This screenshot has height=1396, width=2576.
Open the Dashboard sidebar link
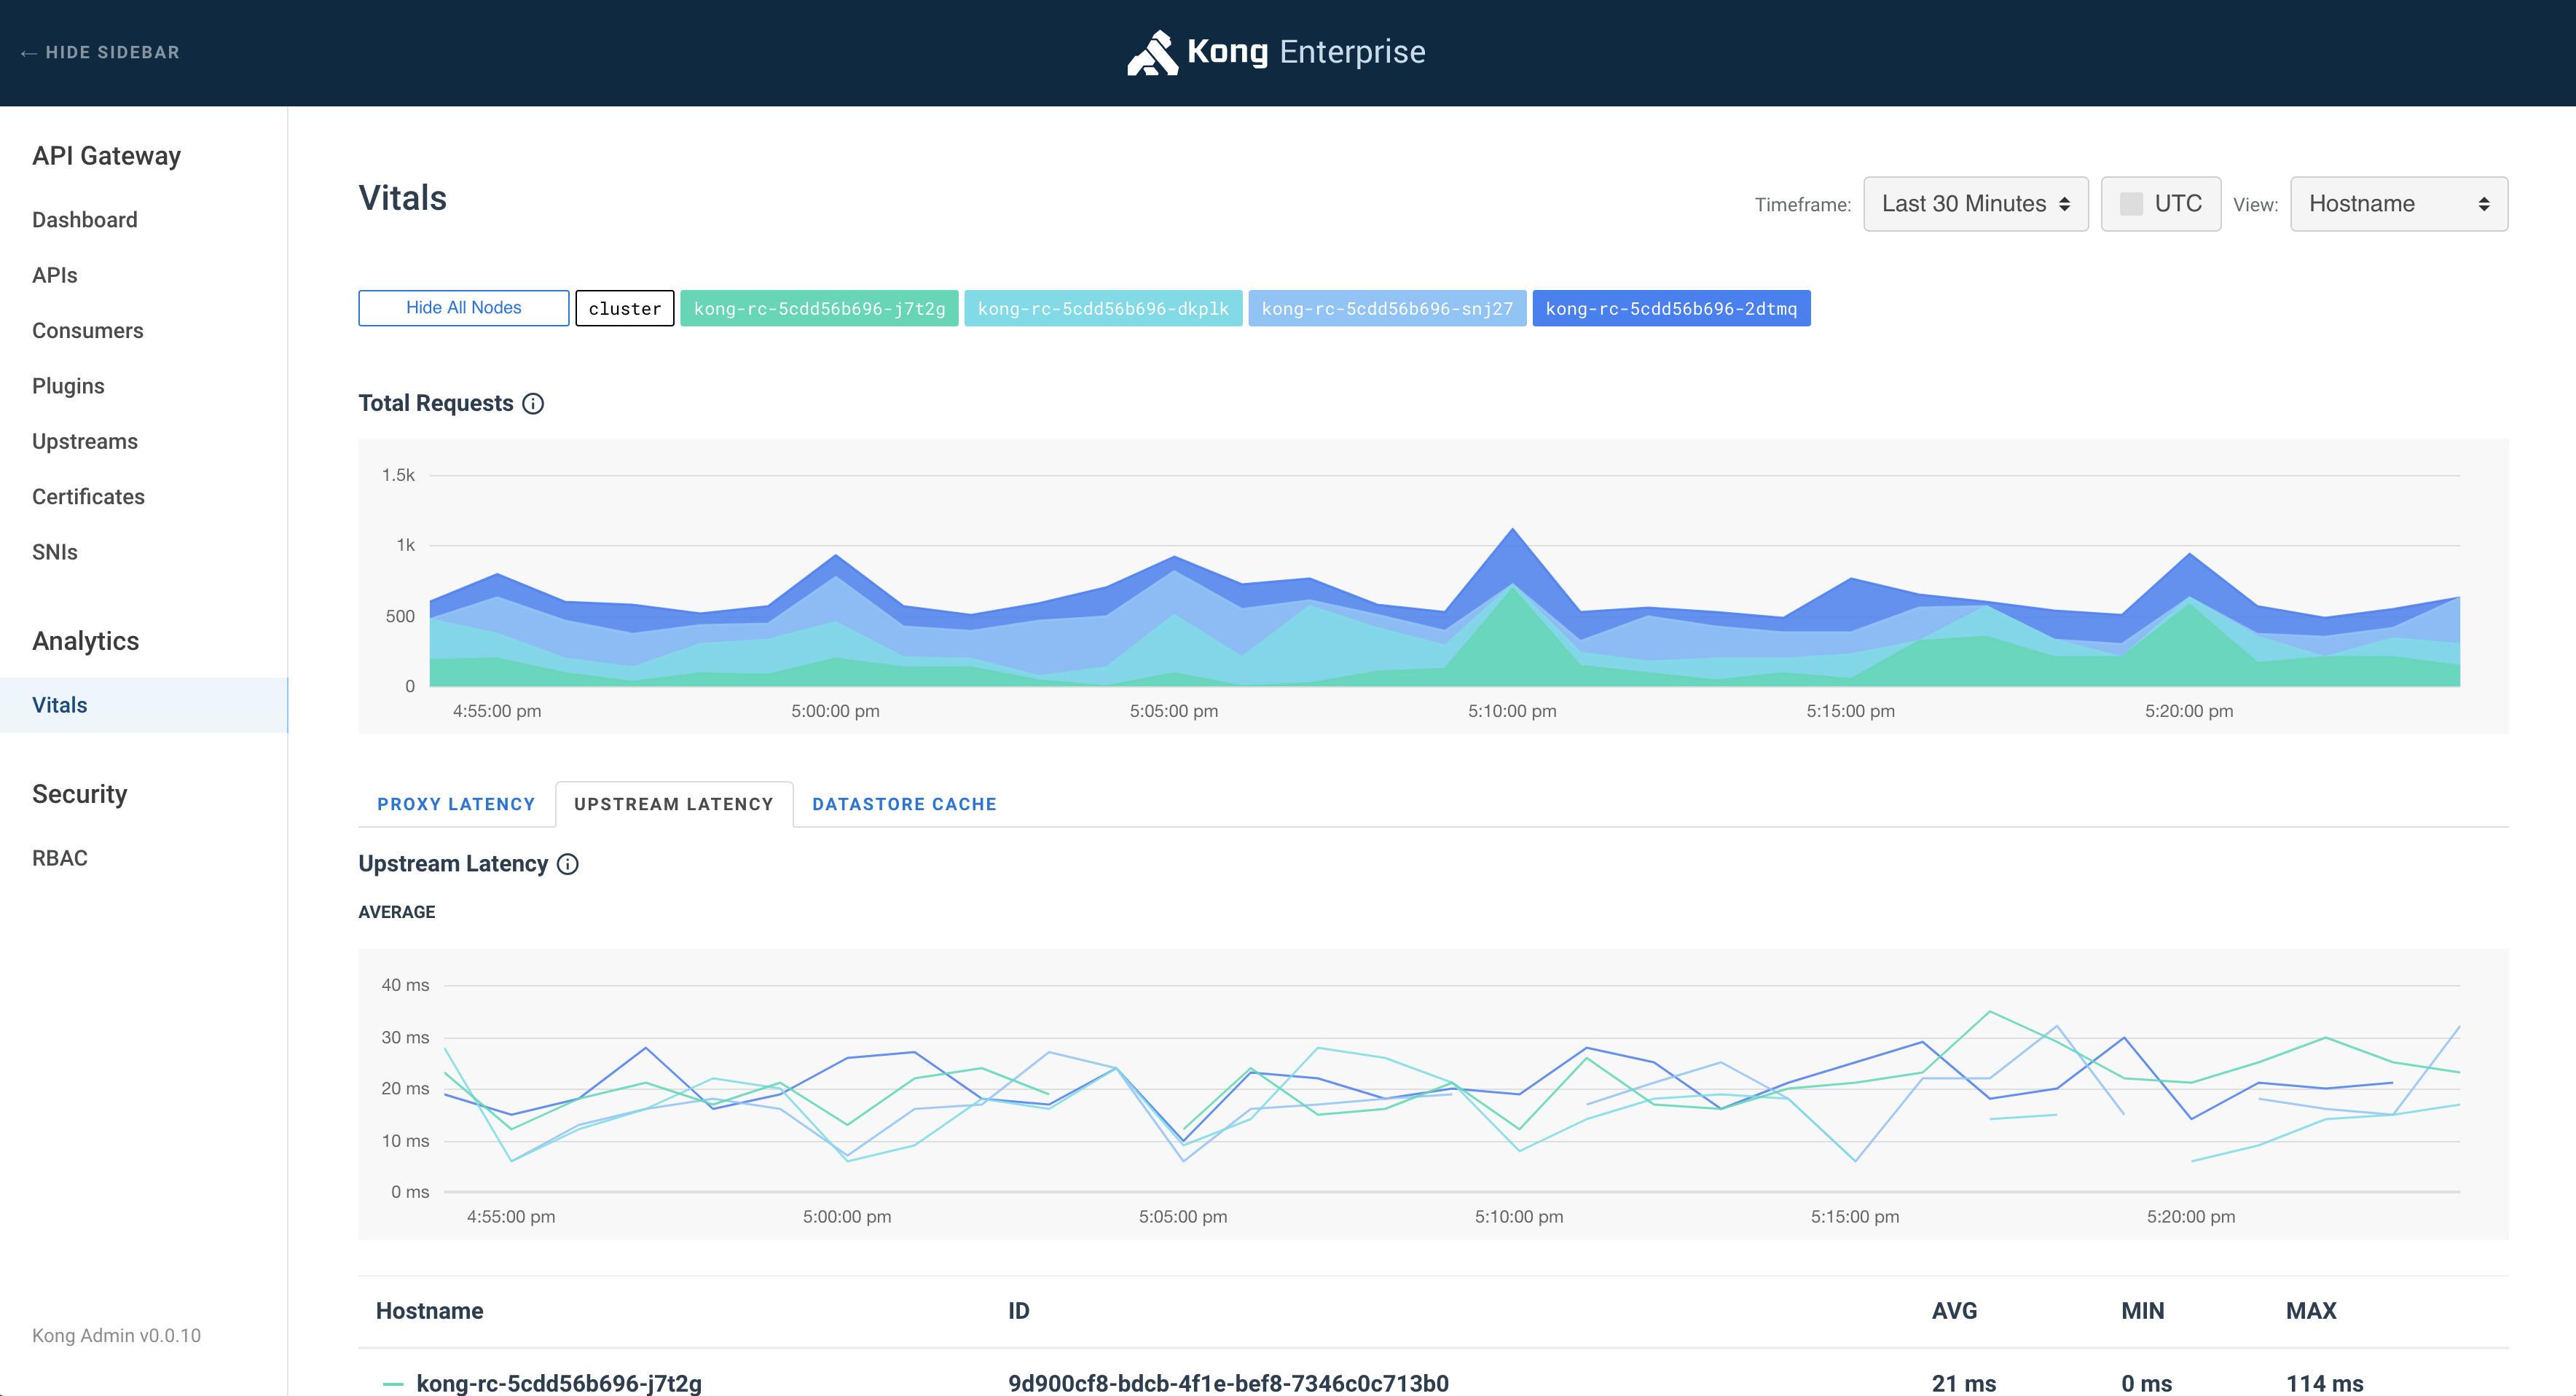85,220
